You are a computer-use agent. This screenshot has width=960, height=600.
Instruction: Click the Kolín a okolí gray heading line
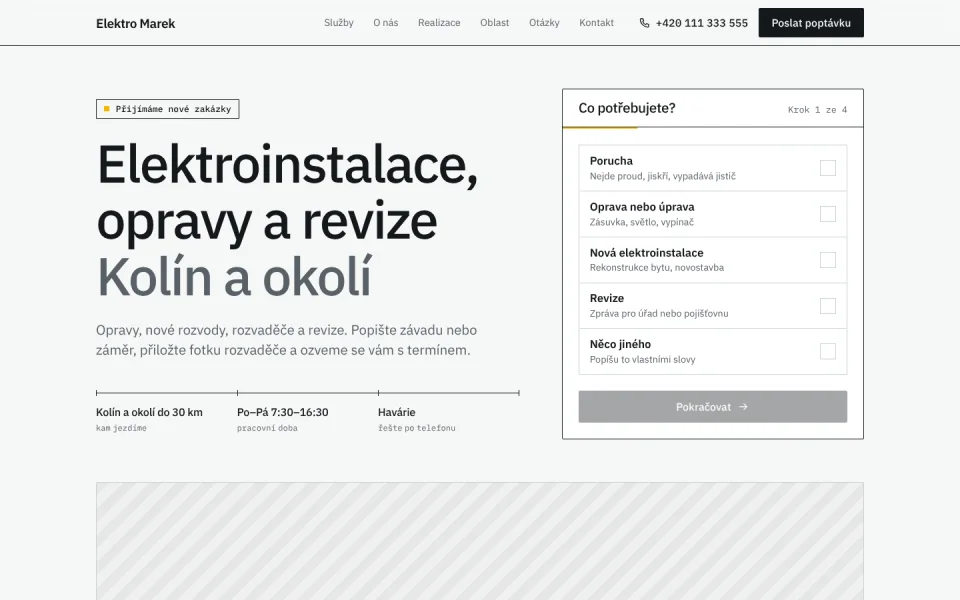(x=234, y=277)
